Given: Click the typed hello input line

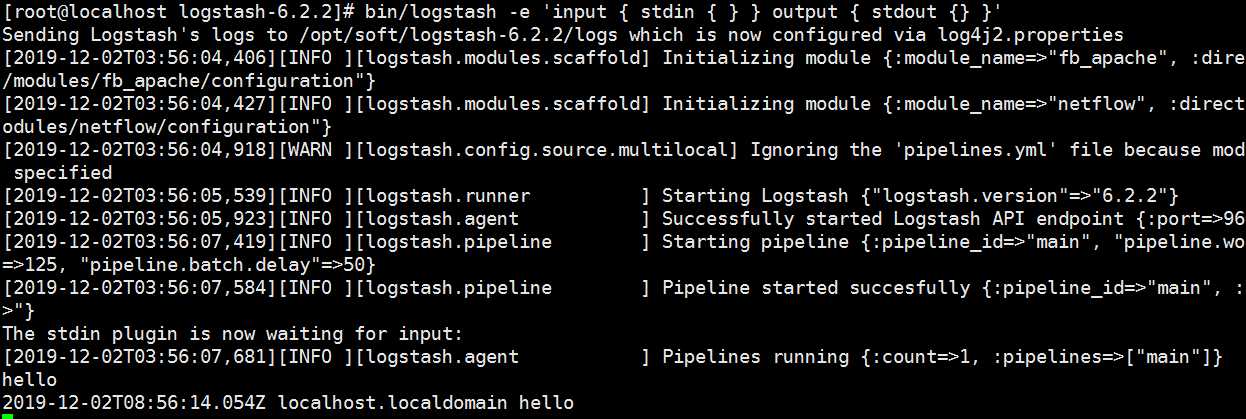Looking at the screenshot, I should click(29, 379).
